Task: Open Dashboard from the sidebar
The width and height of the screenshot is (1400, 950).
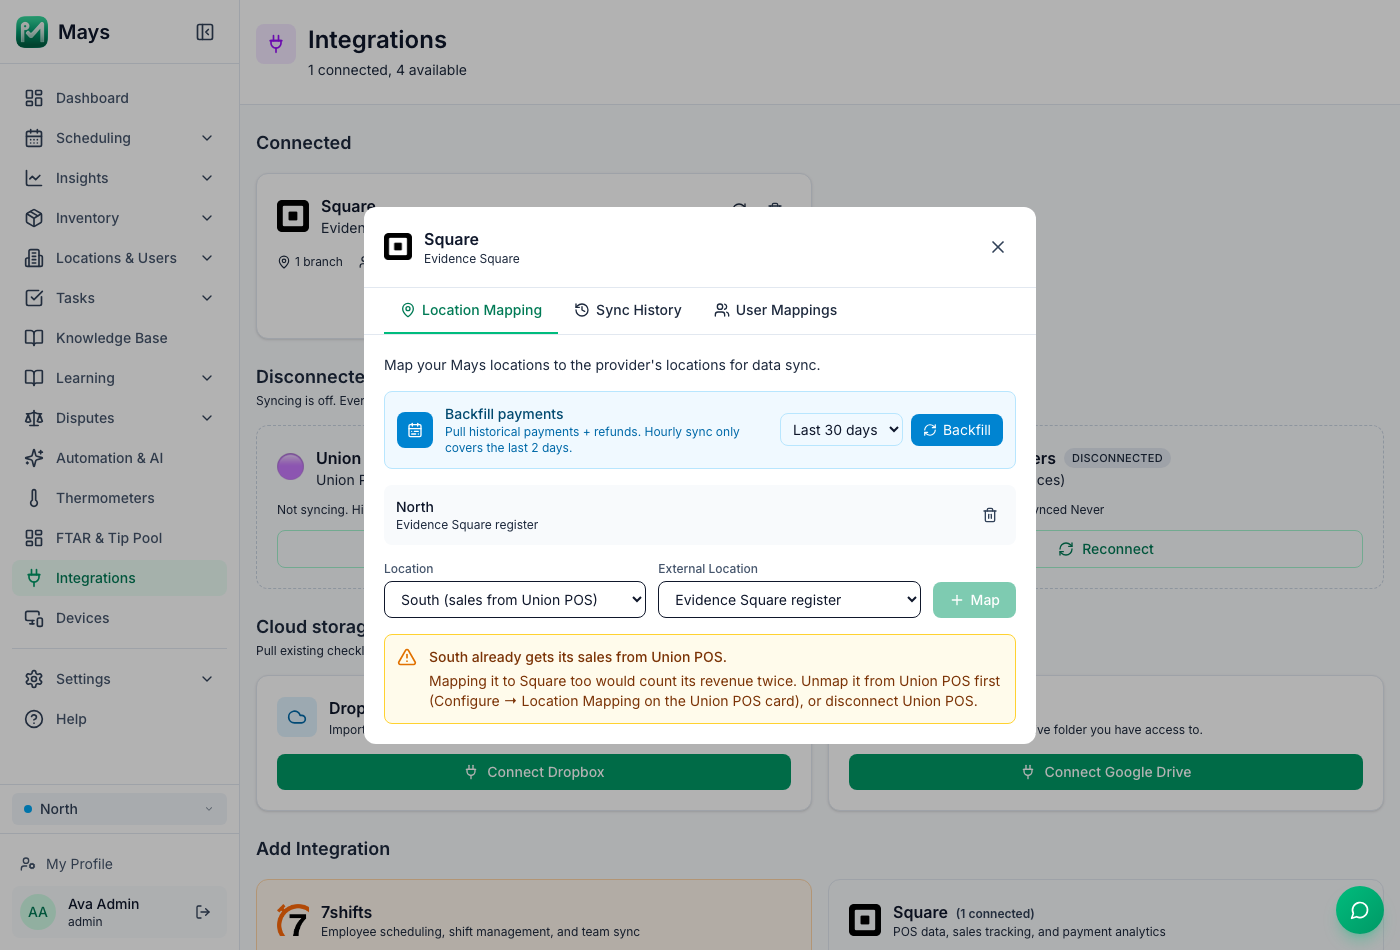Action: pos(120,98)
